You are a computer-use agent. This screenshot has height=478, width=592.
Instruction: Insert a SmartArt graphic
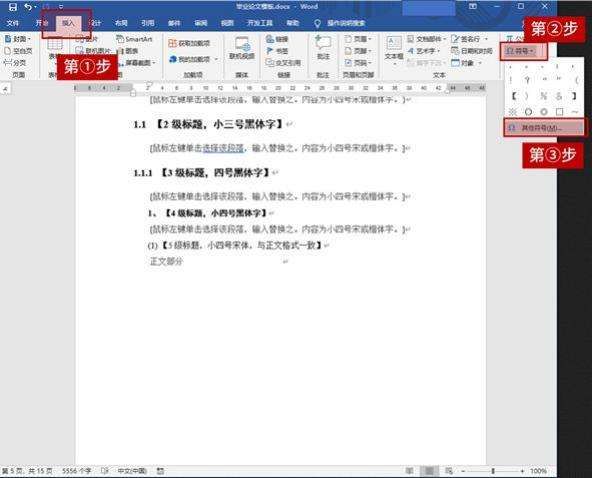click(134, 39)
